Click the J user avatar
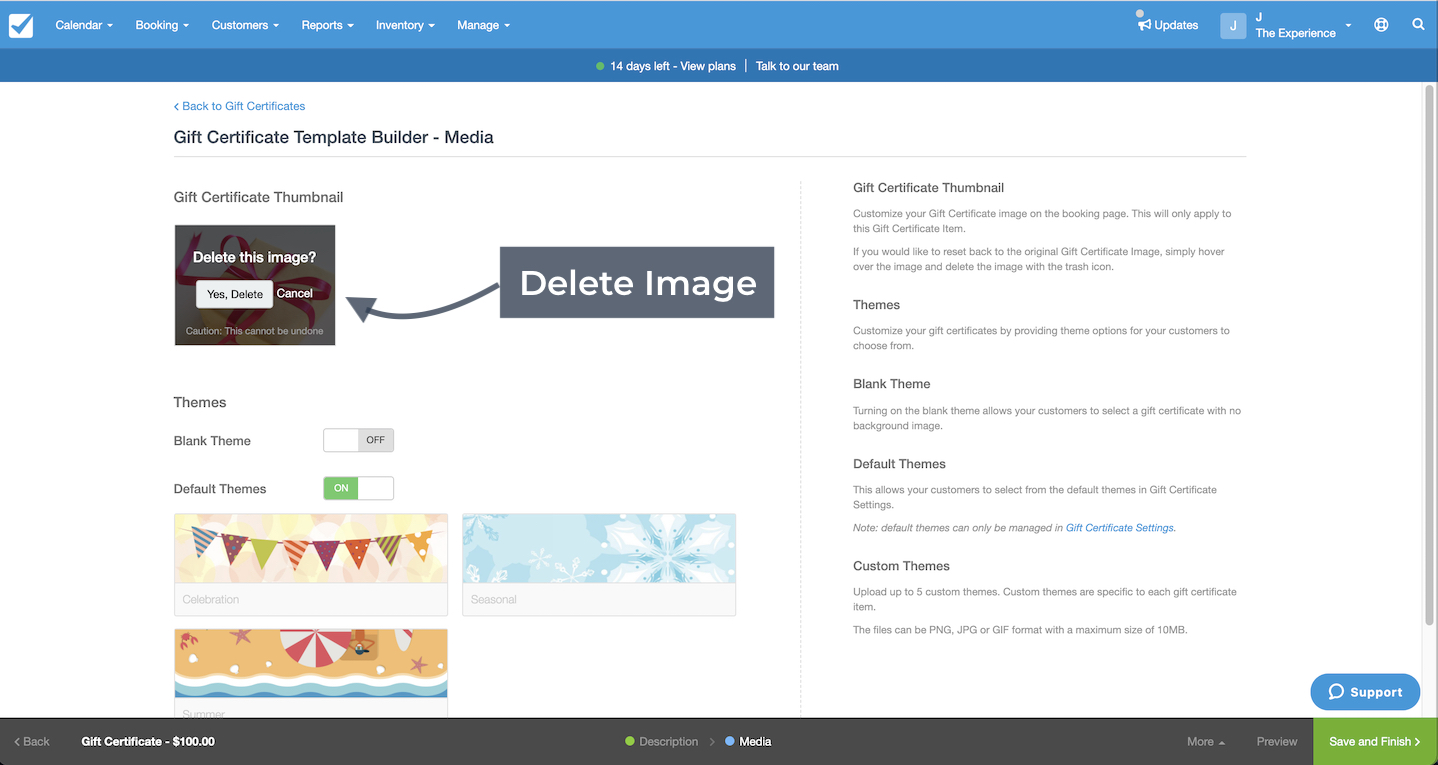The width and height of the screenshot is (1438, 765). (x=1233, y=25)
